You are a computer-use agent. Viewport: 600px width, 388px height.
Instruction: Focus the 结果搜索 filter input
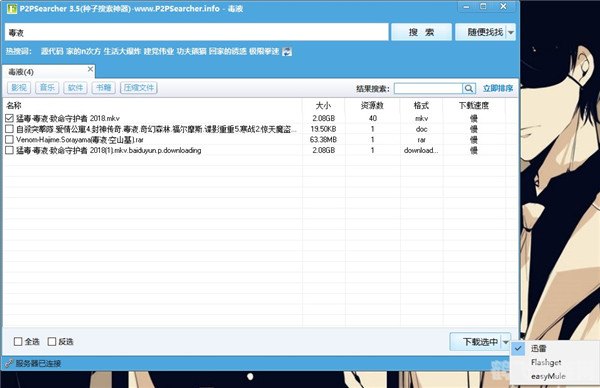pos(428,88)
